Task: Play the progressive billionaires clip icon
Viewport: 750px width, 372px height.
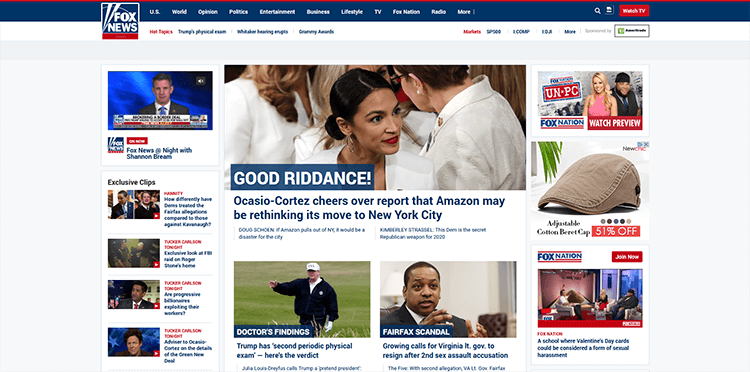Action: coord(156,306)
